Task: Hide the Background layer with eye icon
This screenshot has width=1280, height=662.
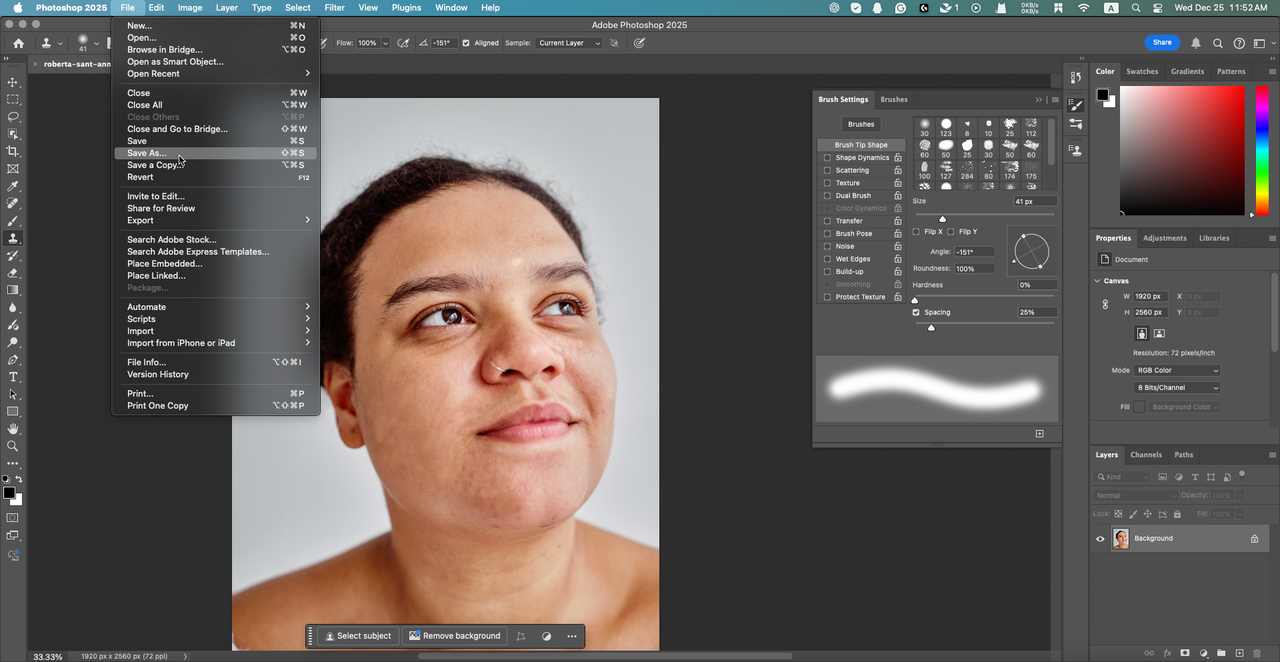Action: tap(1100, 538)
